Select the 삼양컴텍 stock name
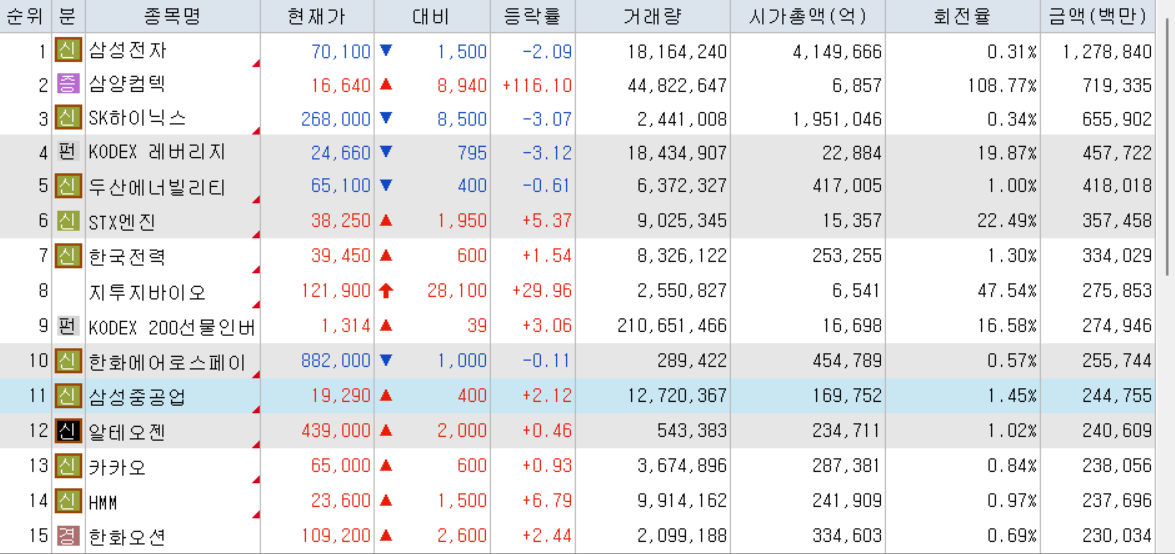This screenshot has width=1175, height=554. pos(128,85)
